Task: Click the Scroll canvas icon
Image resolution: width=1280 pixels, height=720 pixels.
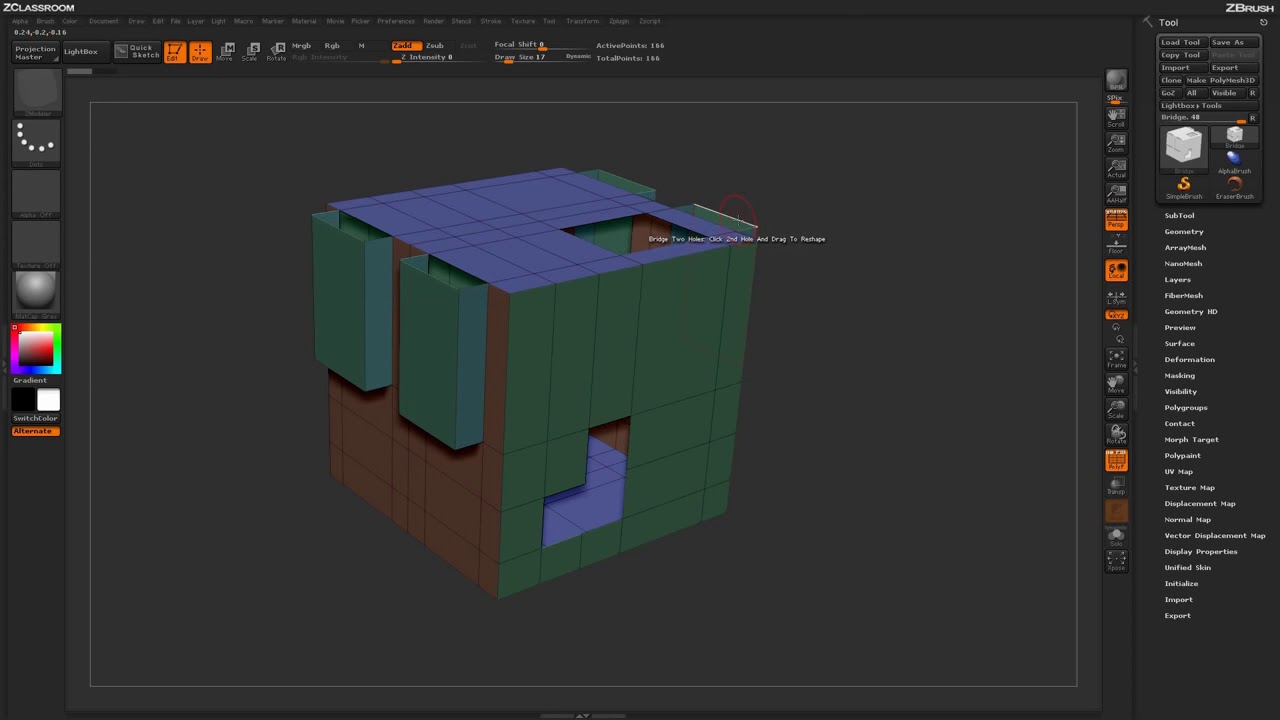Action: click(1116, 117)
